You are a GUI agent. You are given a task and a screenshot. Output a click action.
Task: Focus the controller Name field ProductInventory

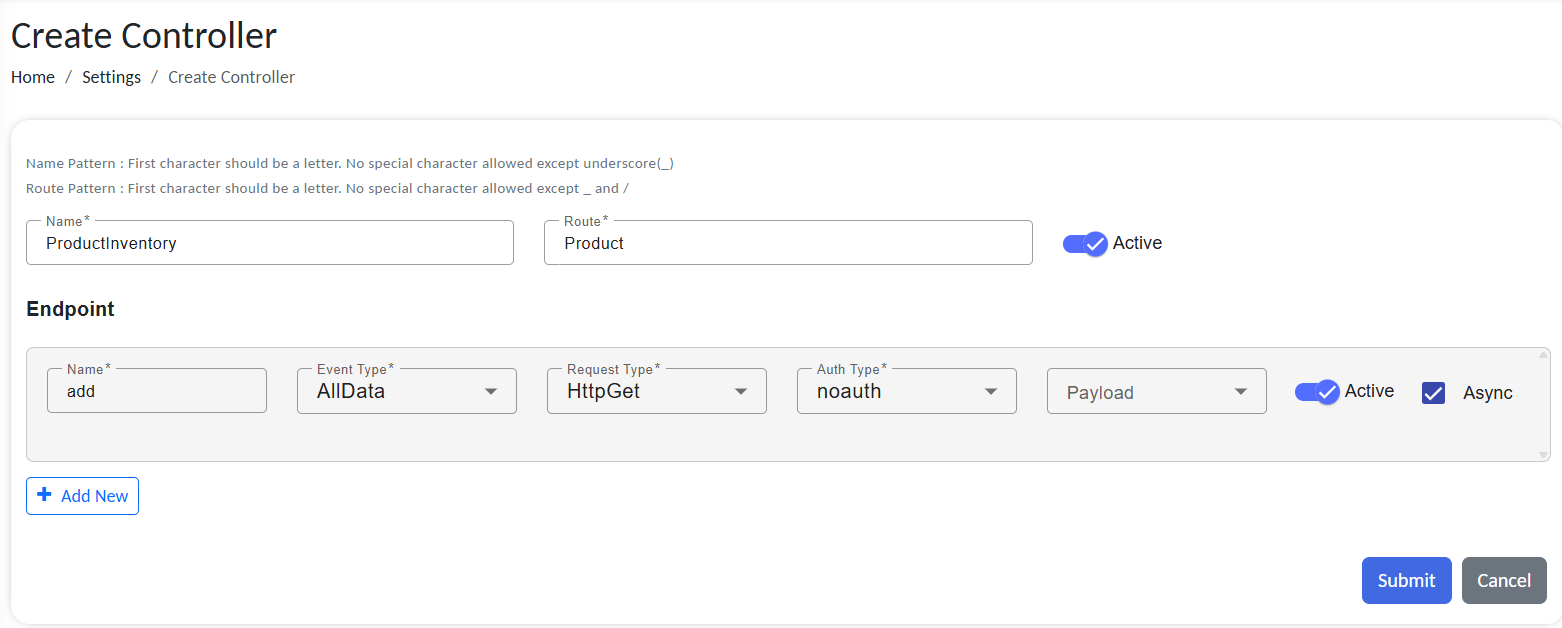tap(270, 243)
